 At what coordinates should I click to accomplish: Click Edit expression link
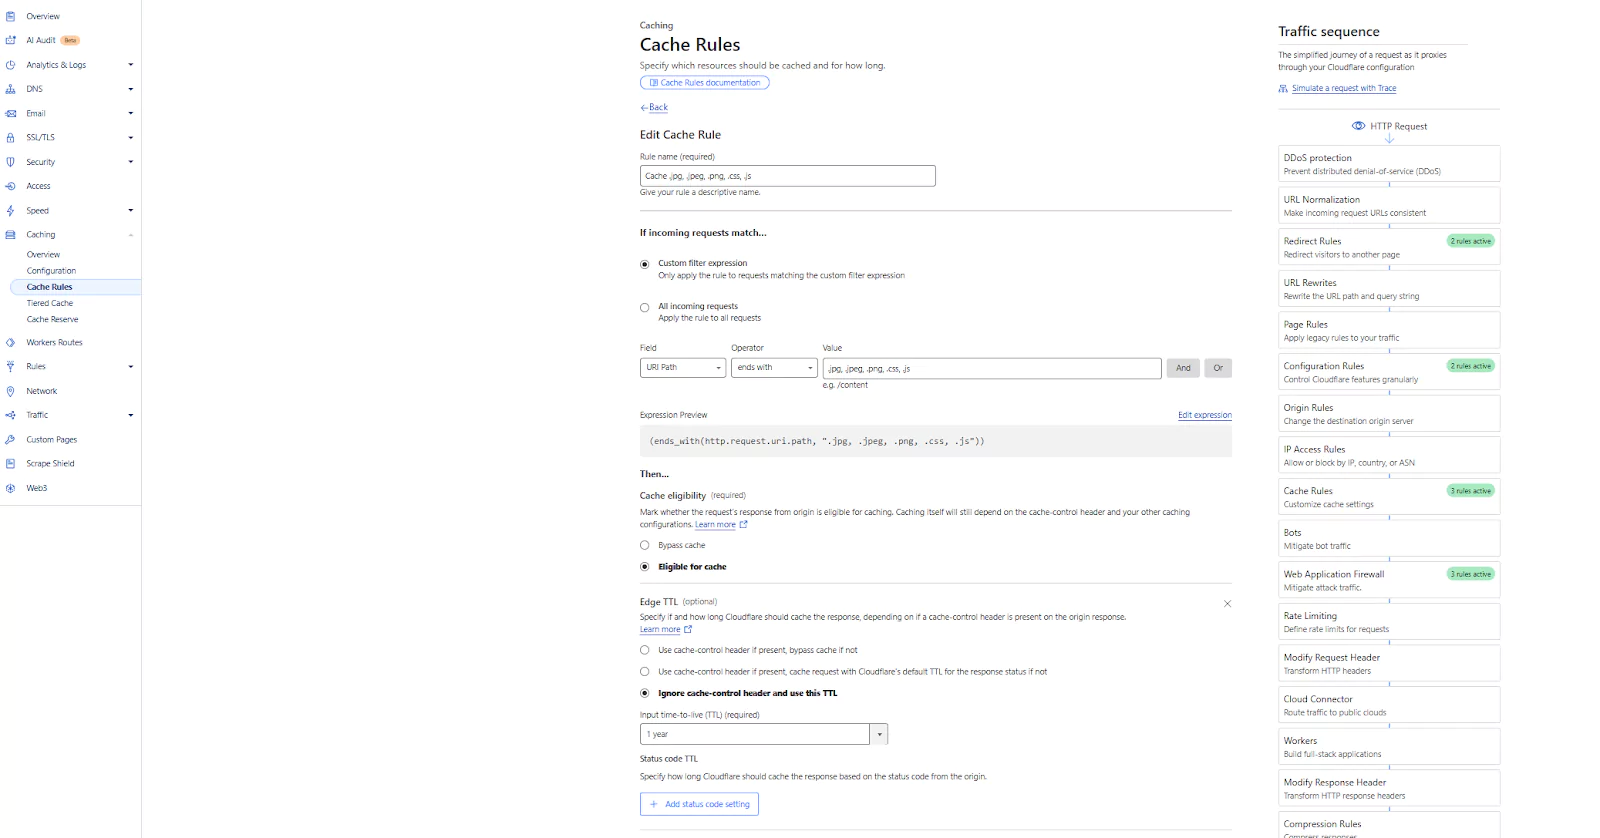1205,415
